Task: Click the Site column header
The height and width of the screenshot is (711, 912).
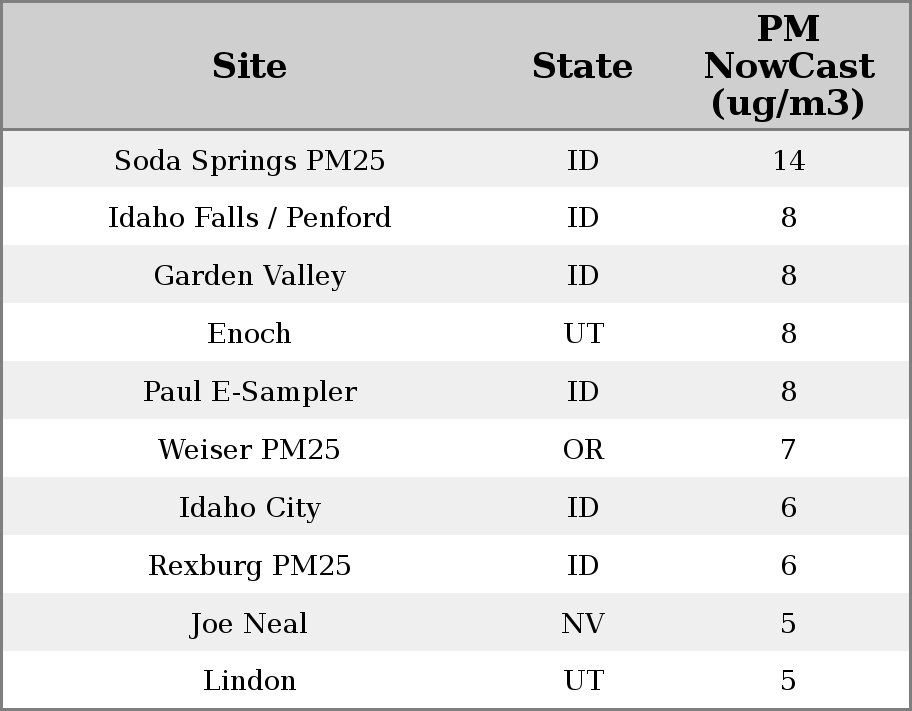Action: [x=249, y=66]
